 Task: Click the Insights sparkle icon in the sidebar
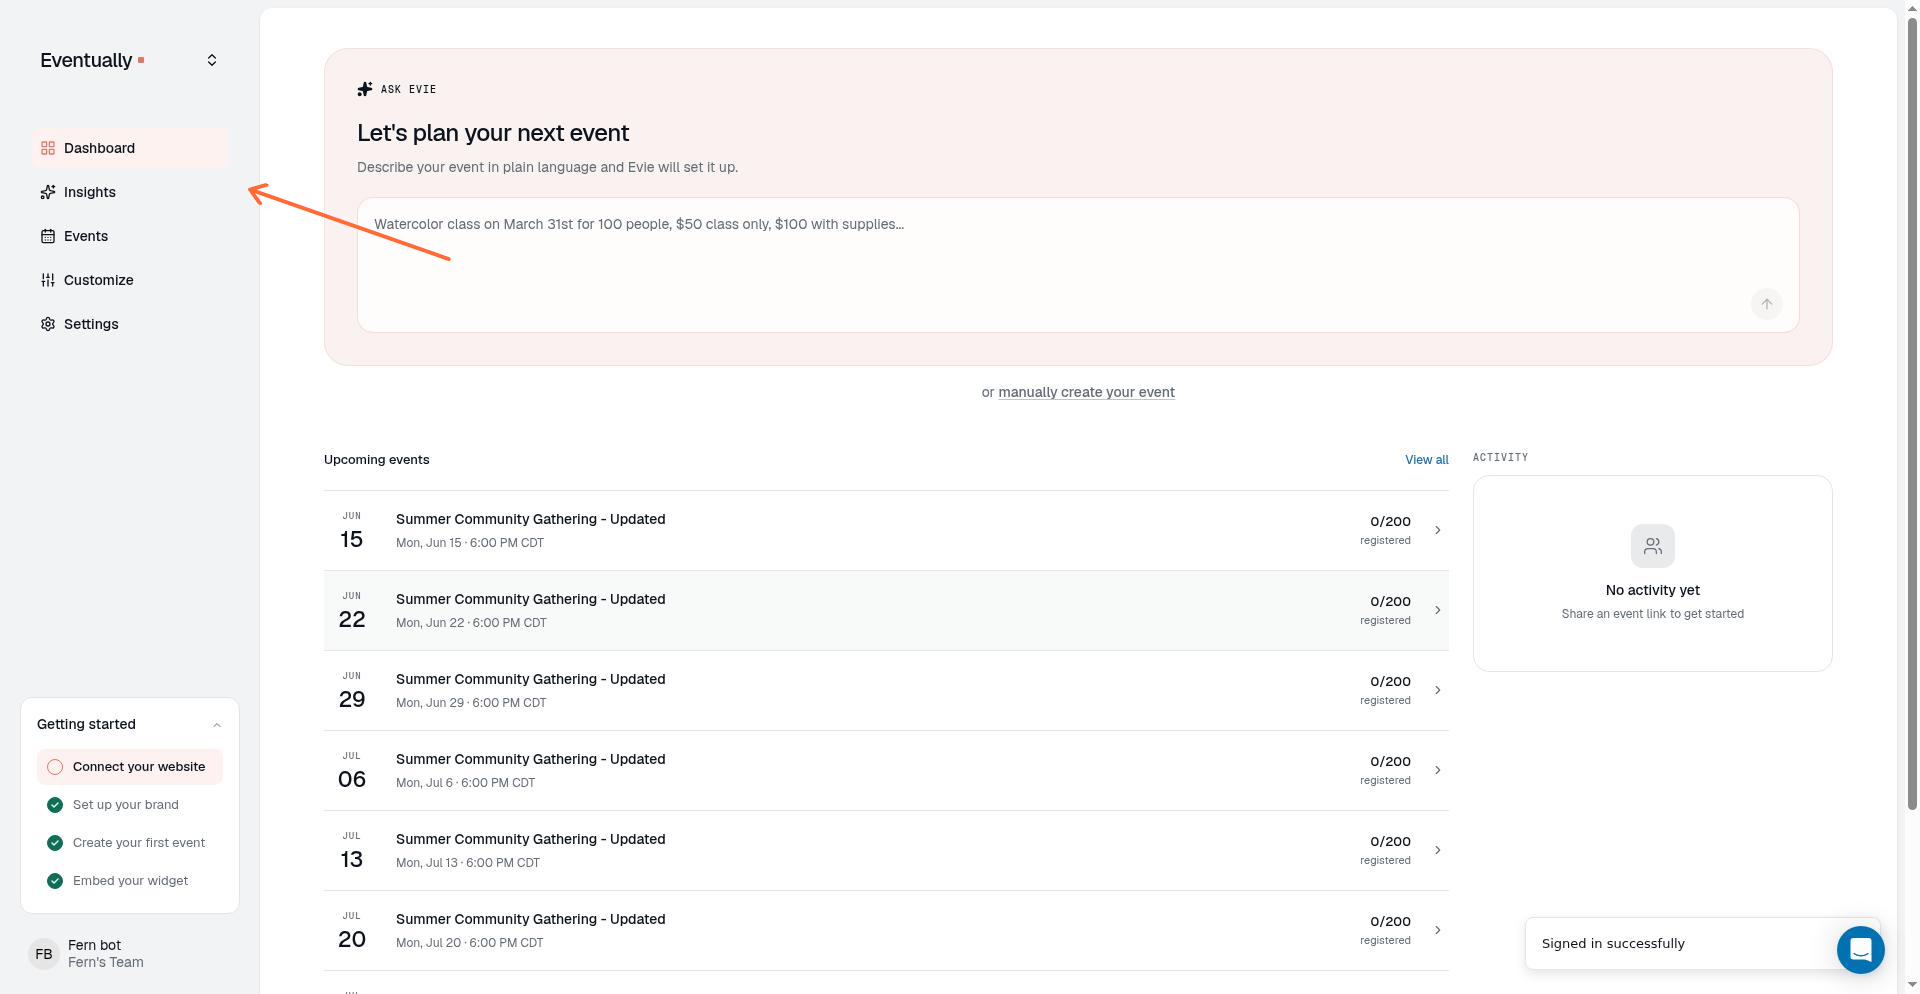tap(48, 192)
